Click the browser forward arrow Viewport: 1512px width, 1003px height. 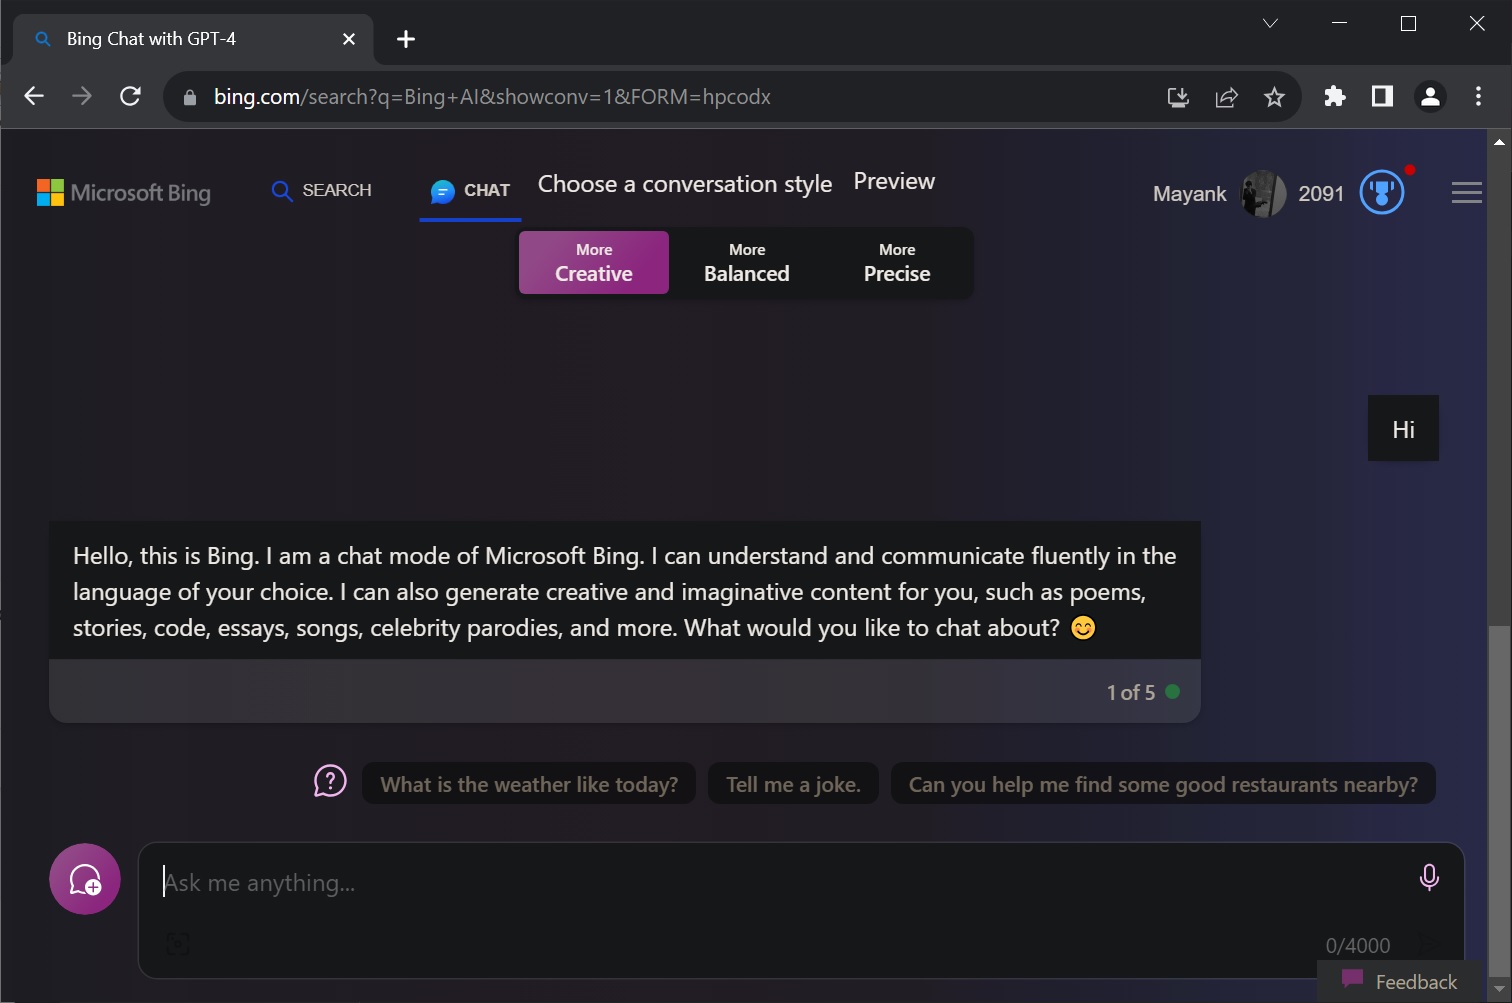click(x=82, y=96)
